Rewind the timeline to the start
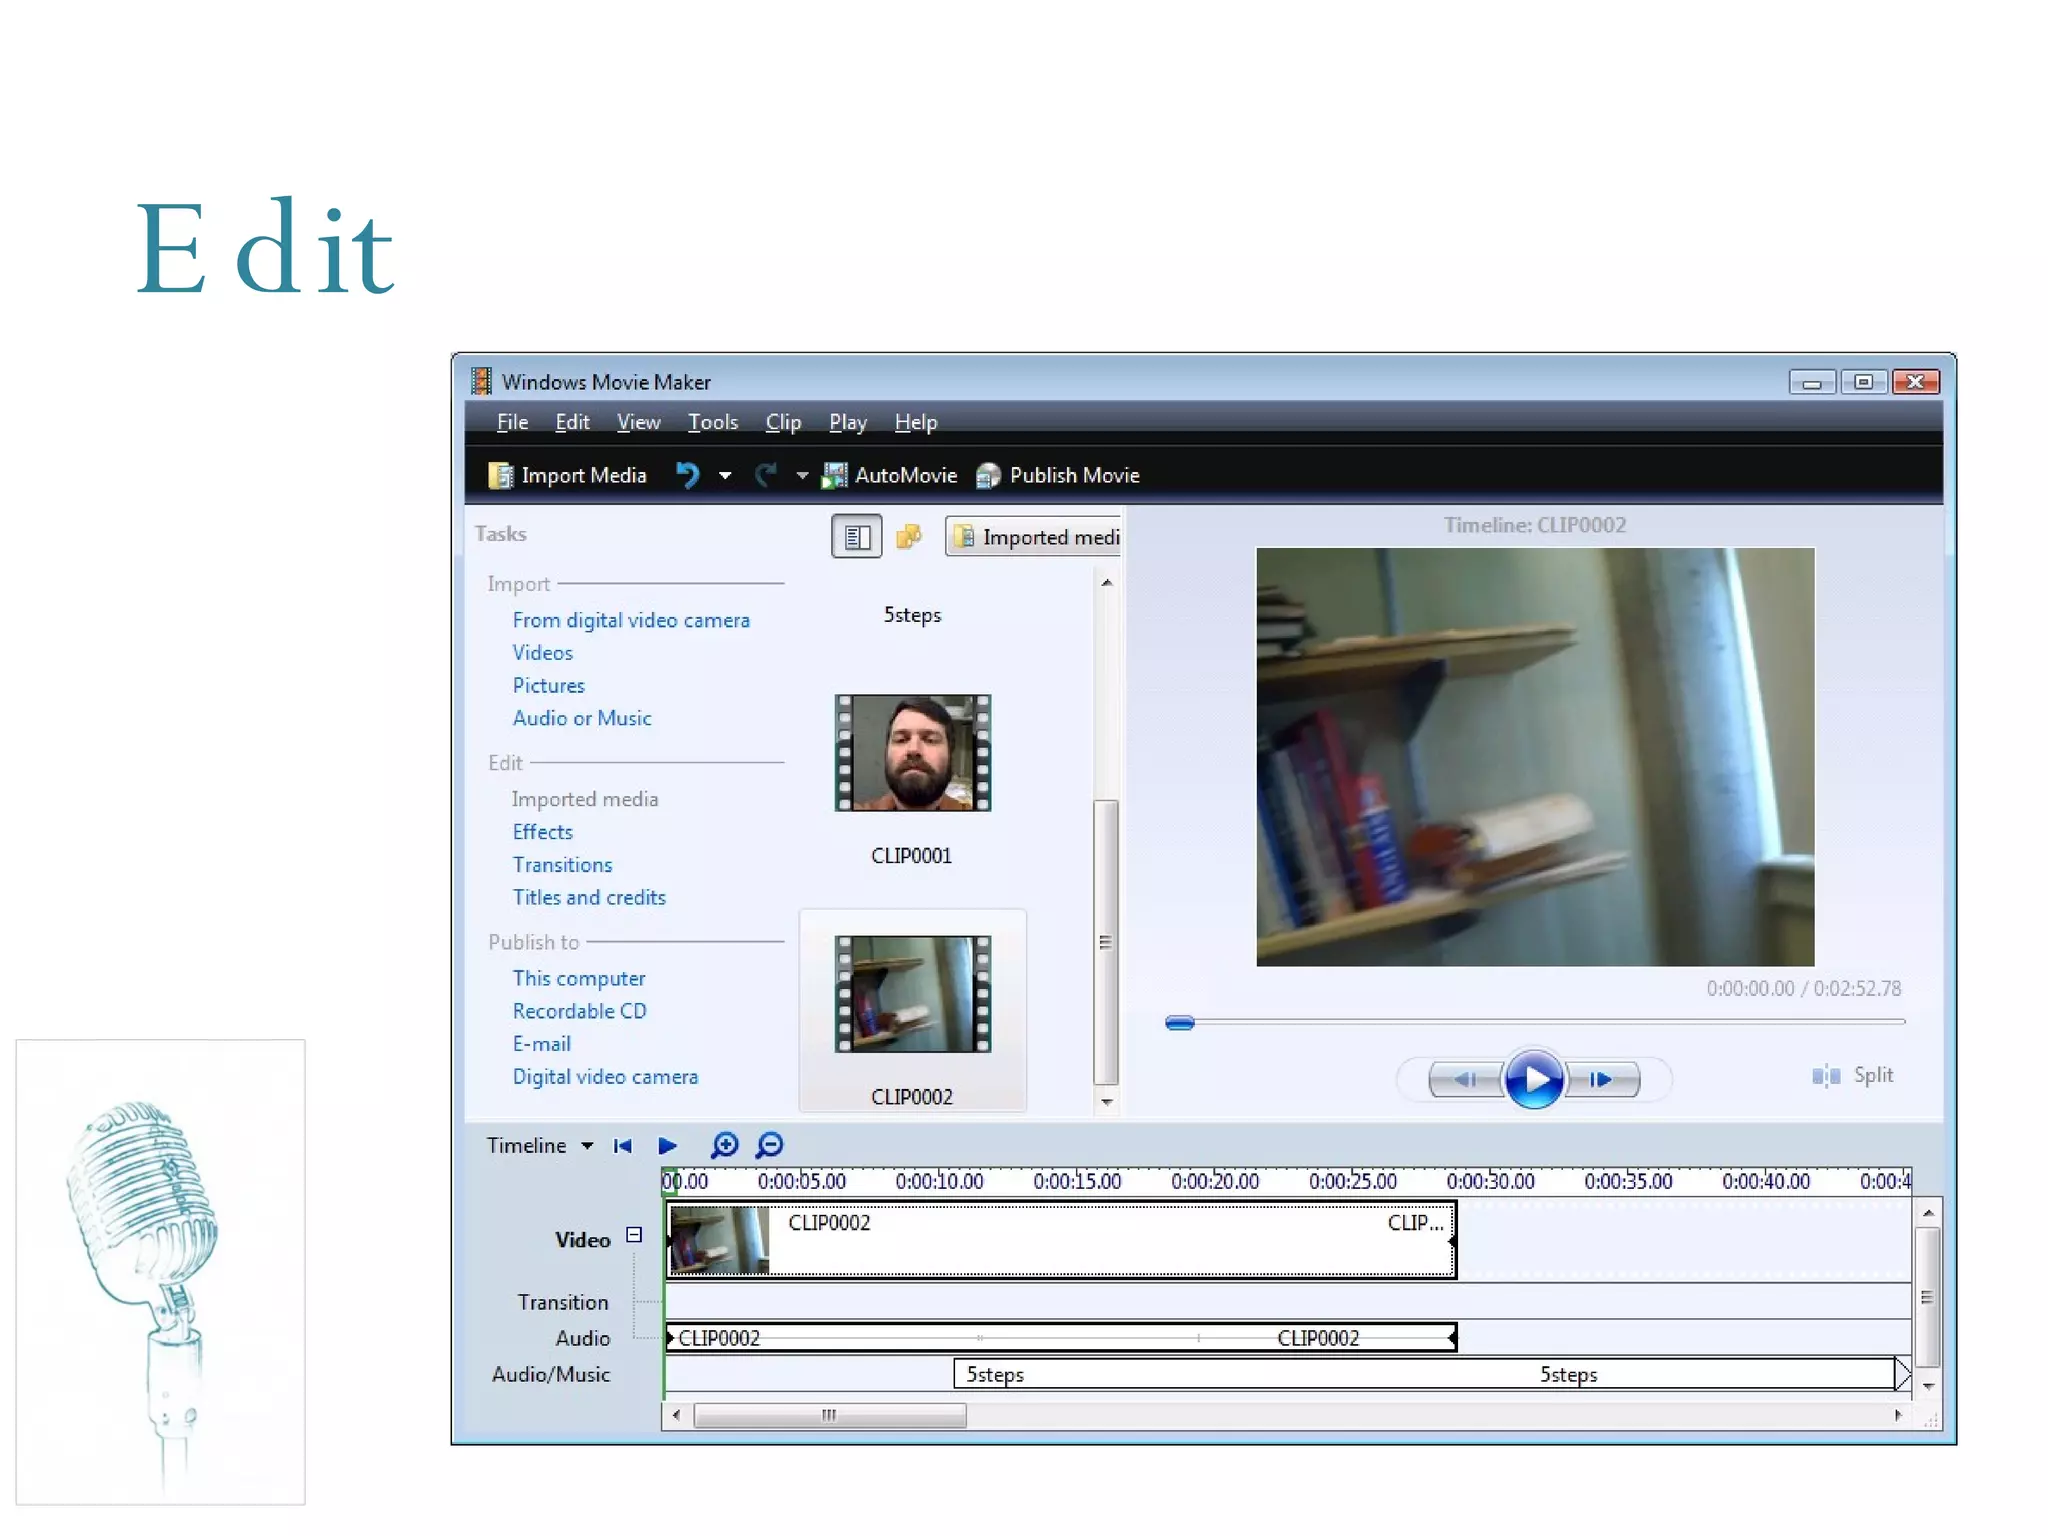The width and height of the screenshot is (2048, 1536). pyautogui.click(x=622, y=1146)
